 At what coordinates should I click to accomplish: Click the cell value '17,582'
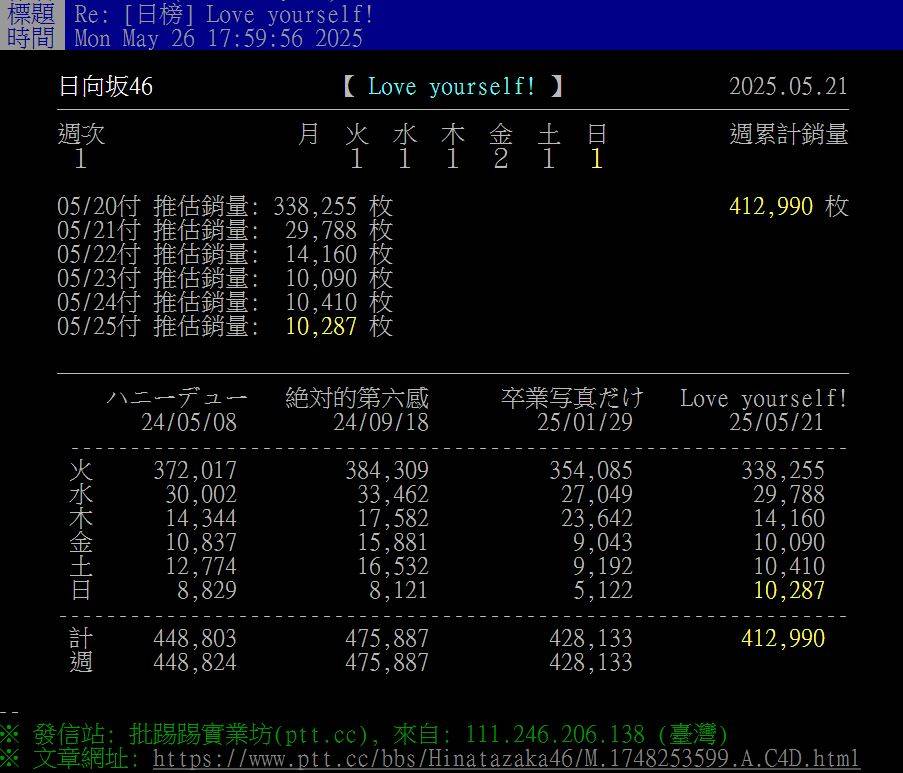393,518
